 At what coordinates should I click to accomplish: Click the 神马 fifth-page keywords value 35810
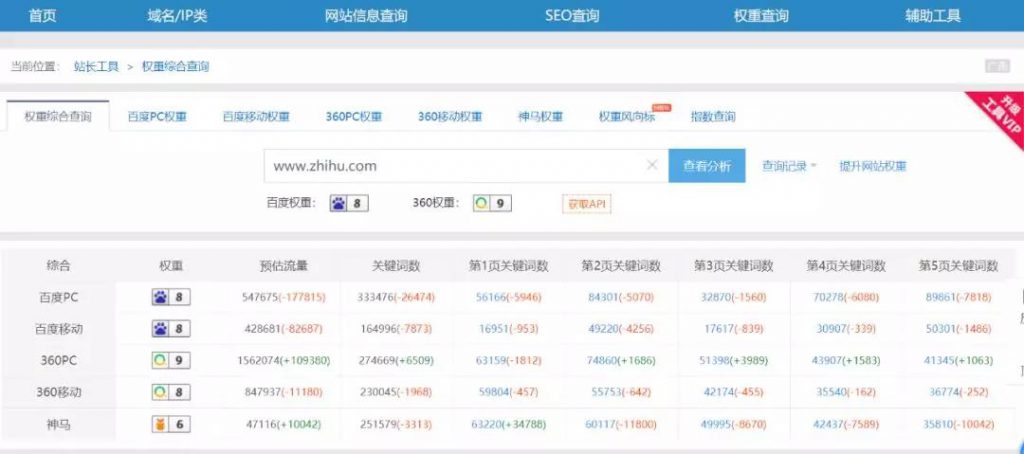coord(937,424)
